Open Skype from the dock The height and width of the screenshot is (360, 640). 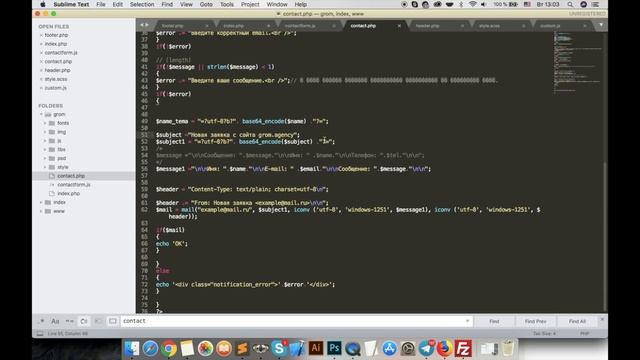point(279,349)
